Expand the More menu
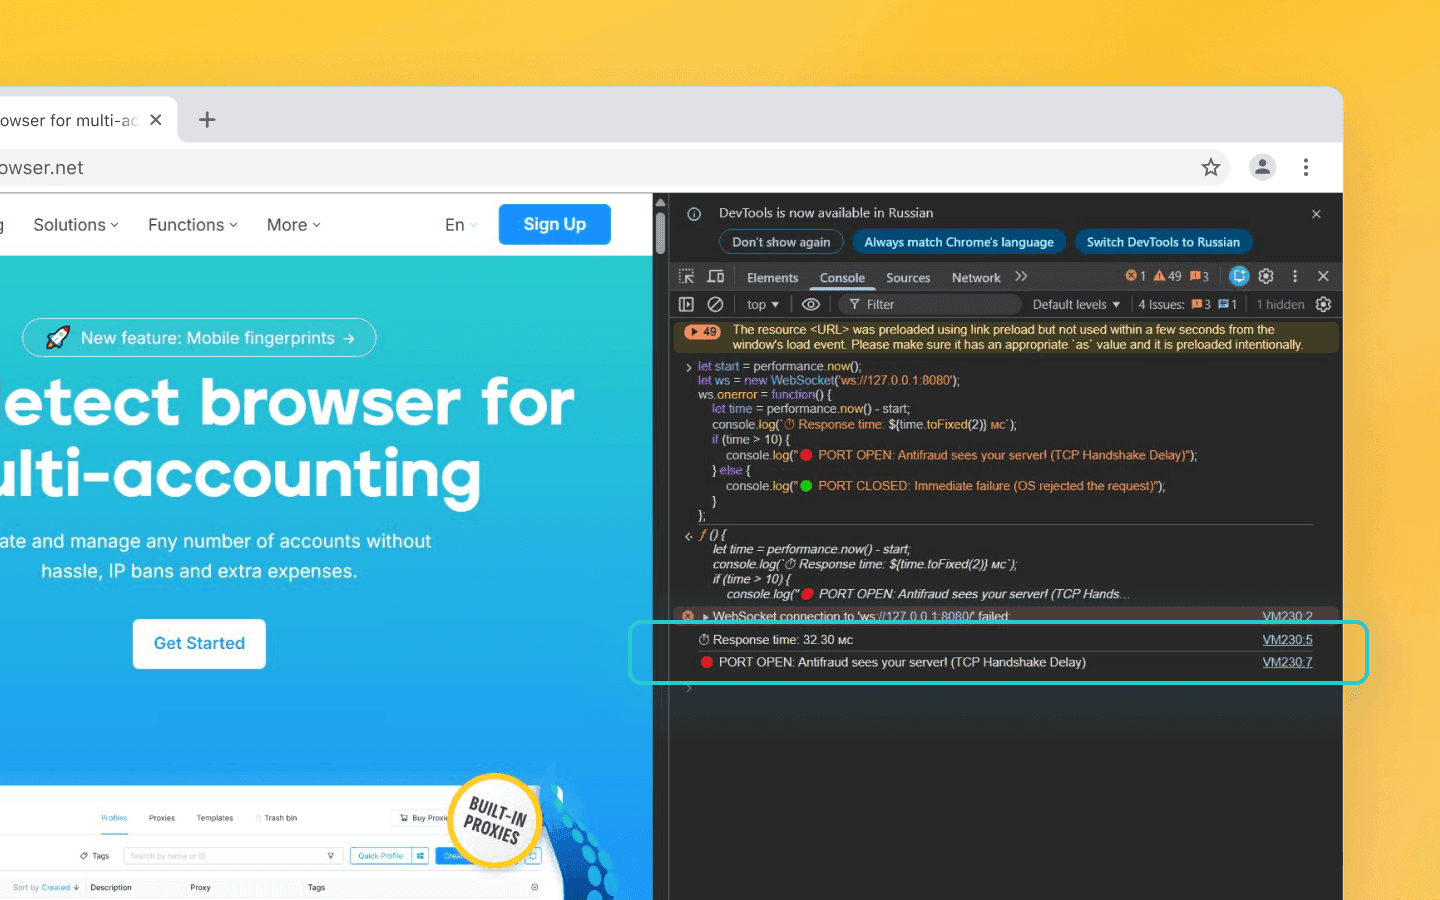The width and height of the screenshot is (1440, 900). (x=294, y=225)
